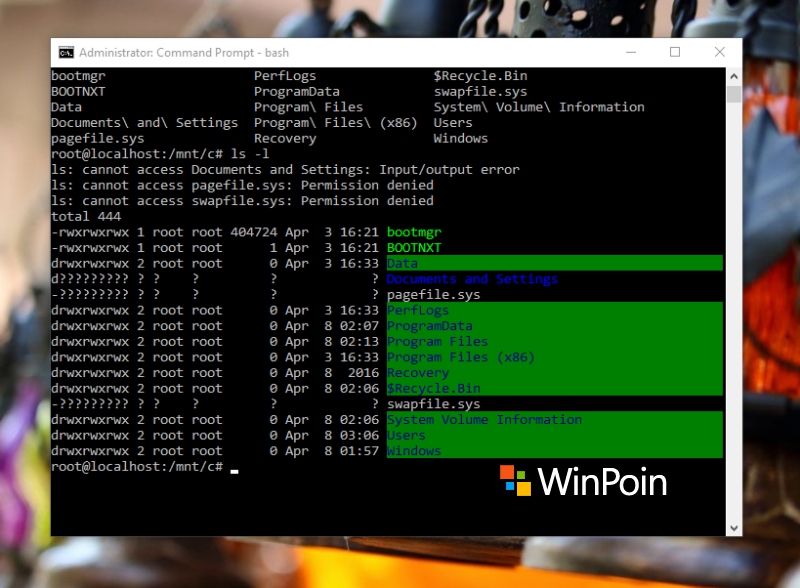This screenshot has width=800, height=588.
Task: Maximize the Command Prompt window
Action: (x=674, y=52)
